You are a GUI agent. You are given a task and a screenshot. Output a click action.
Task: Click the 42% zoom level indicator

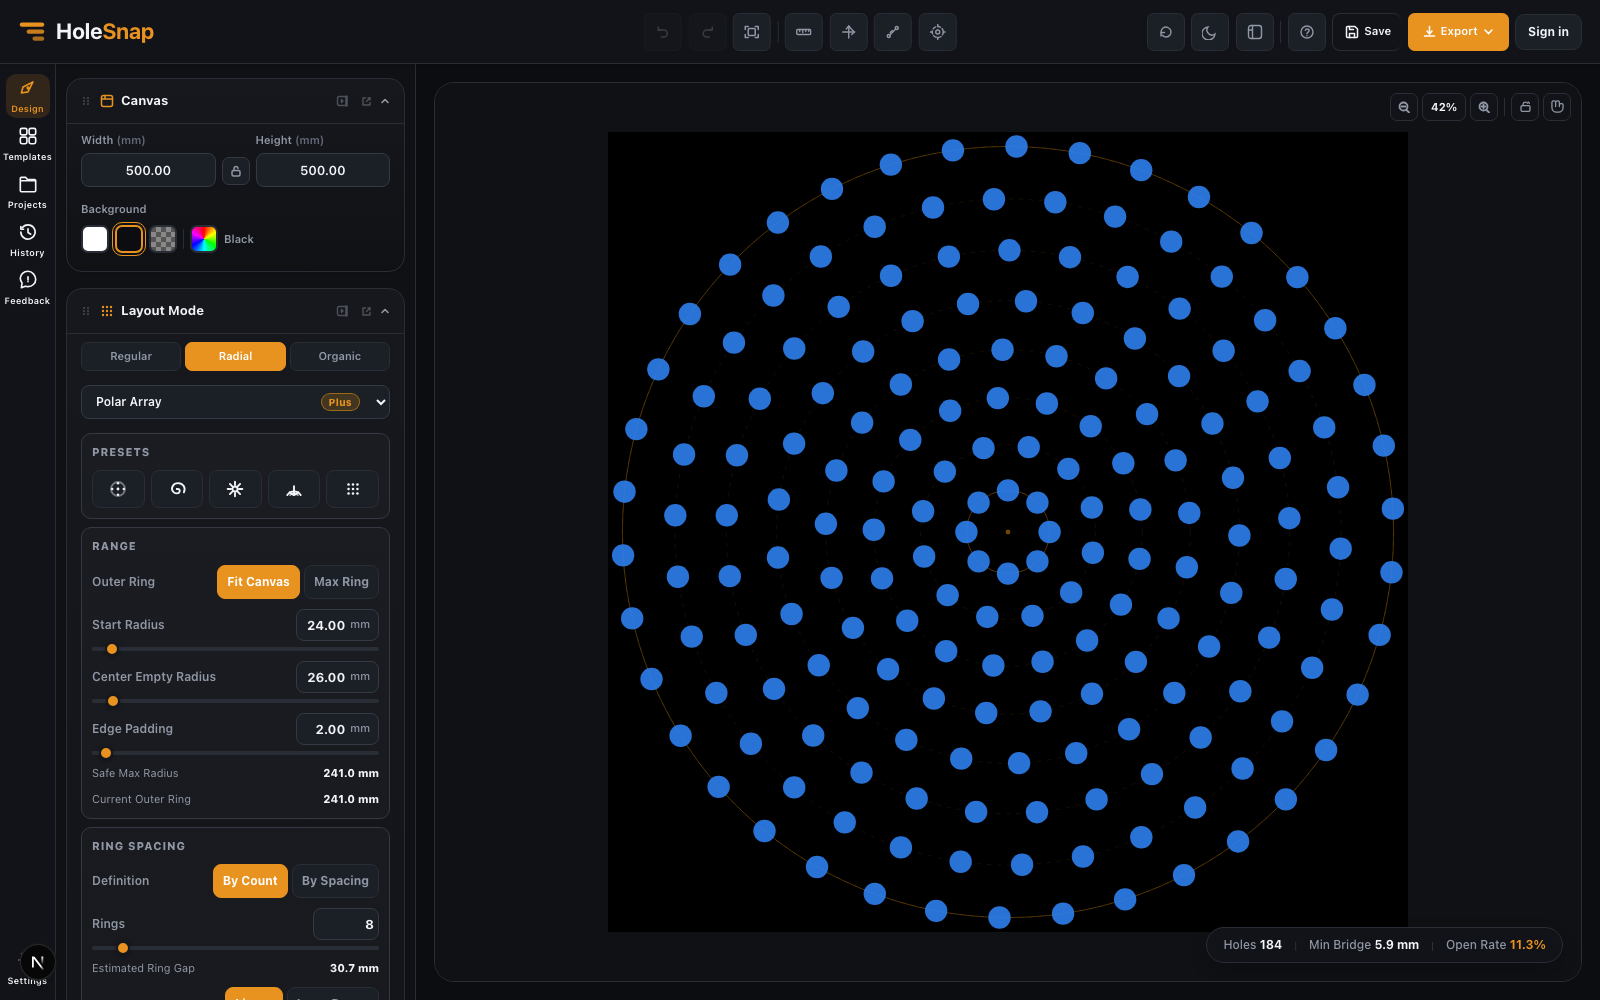pos(1444,107)
